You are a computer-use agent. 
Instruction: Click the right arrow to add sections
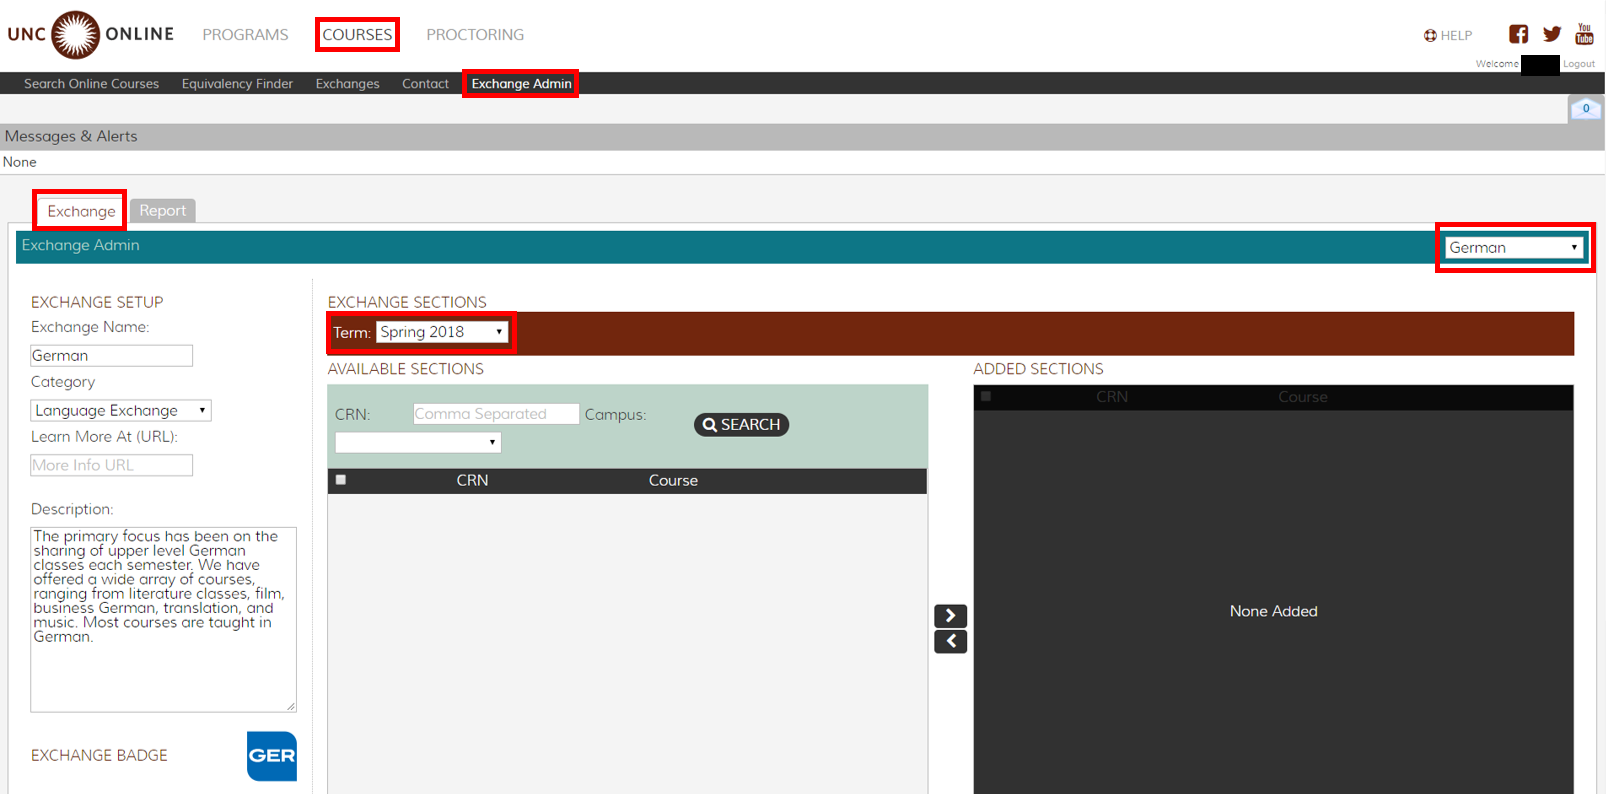[950, 615]
